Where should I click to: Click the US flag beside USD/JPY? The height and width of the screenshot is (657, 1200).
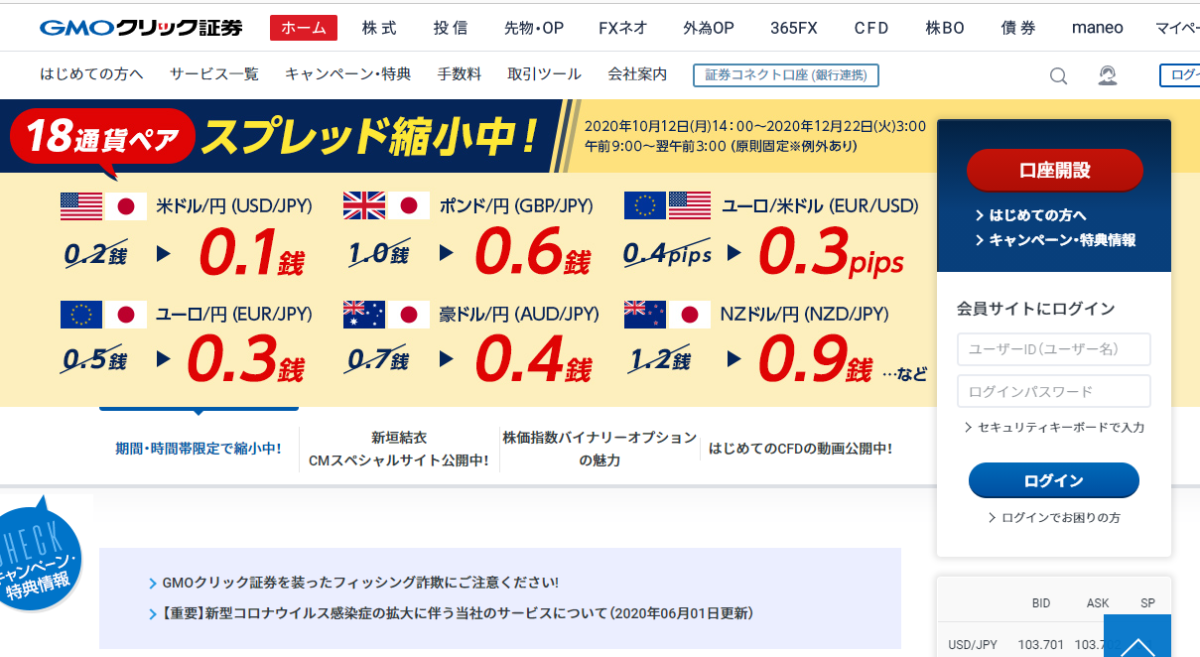83,204
